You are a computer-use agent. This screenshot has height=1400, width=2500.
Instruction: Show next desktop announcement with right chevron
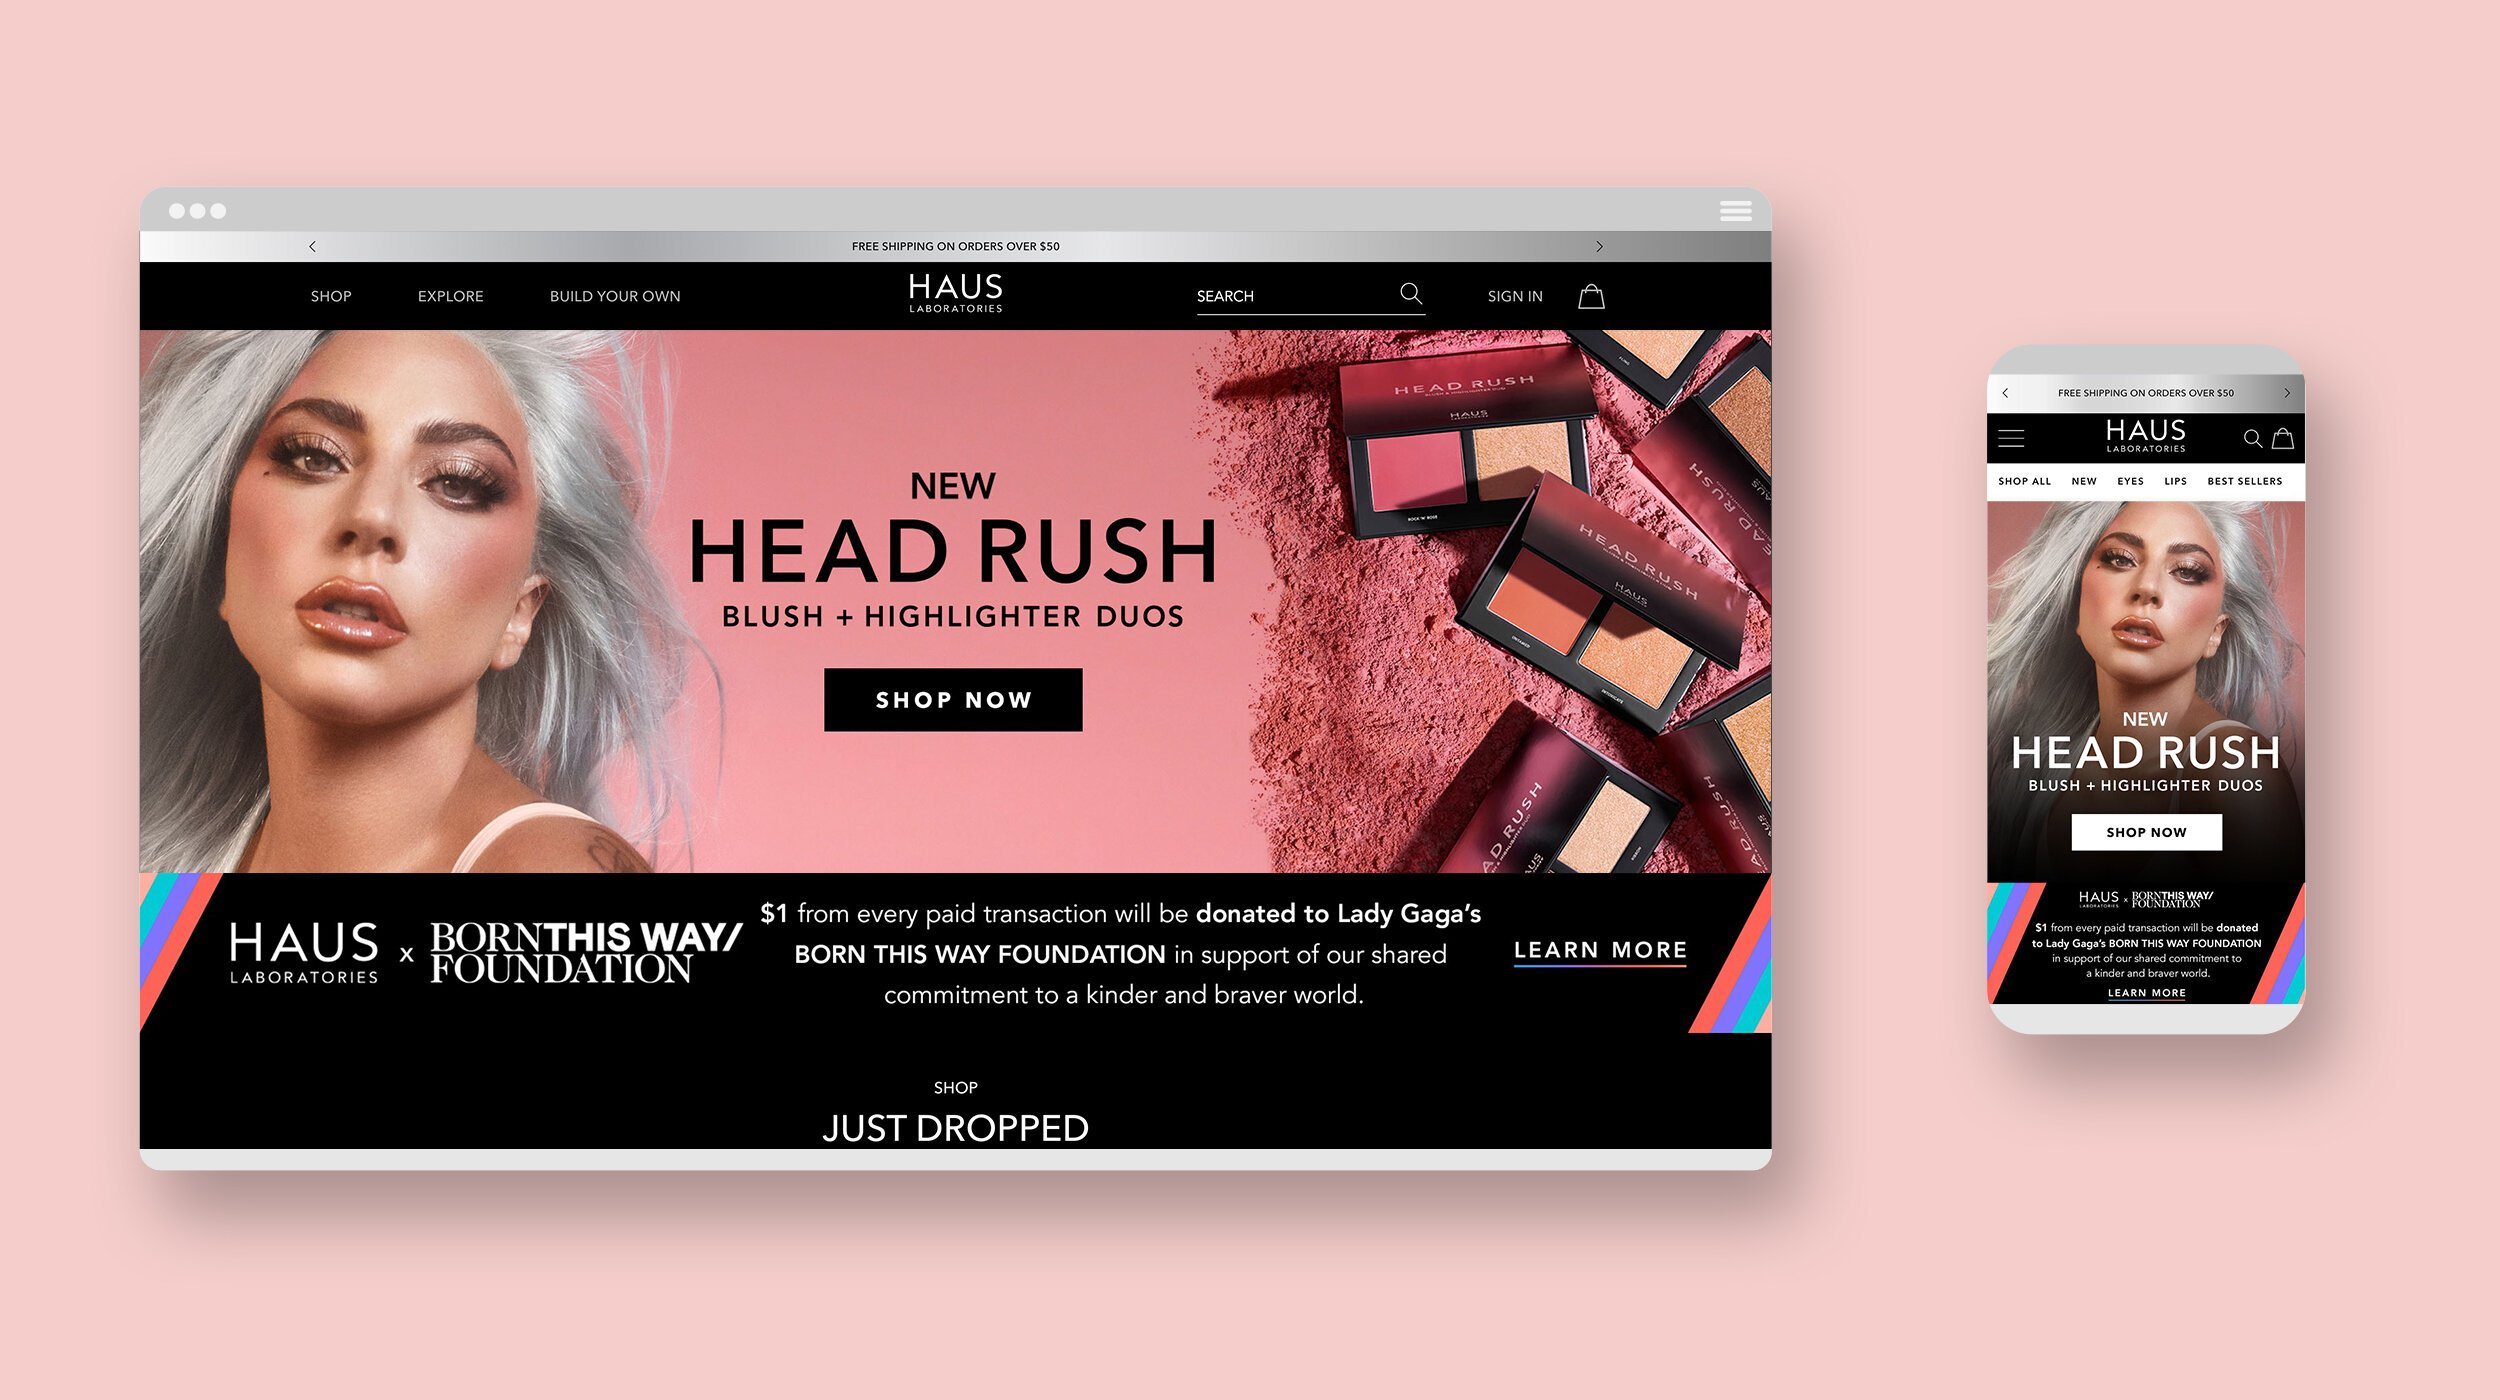(x=1599, y=246)
